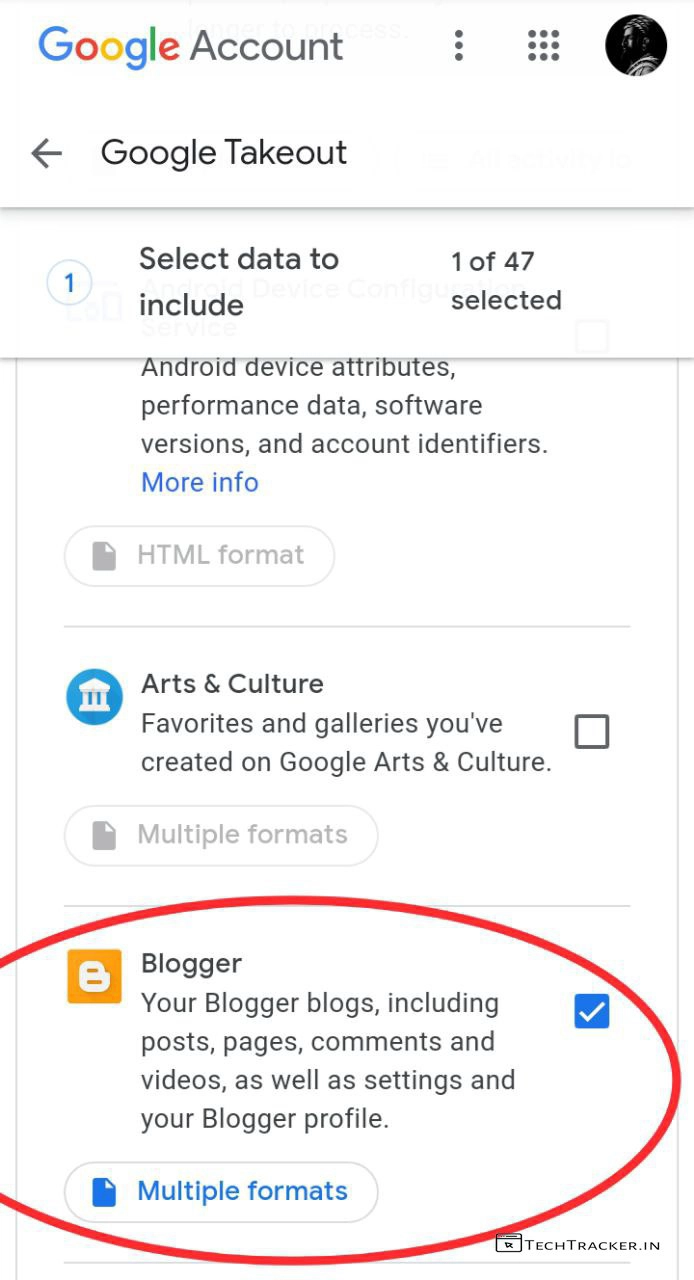Click the Blogger product icon
The width and height of the screenshot is (694, 1280).
point(94,976)
